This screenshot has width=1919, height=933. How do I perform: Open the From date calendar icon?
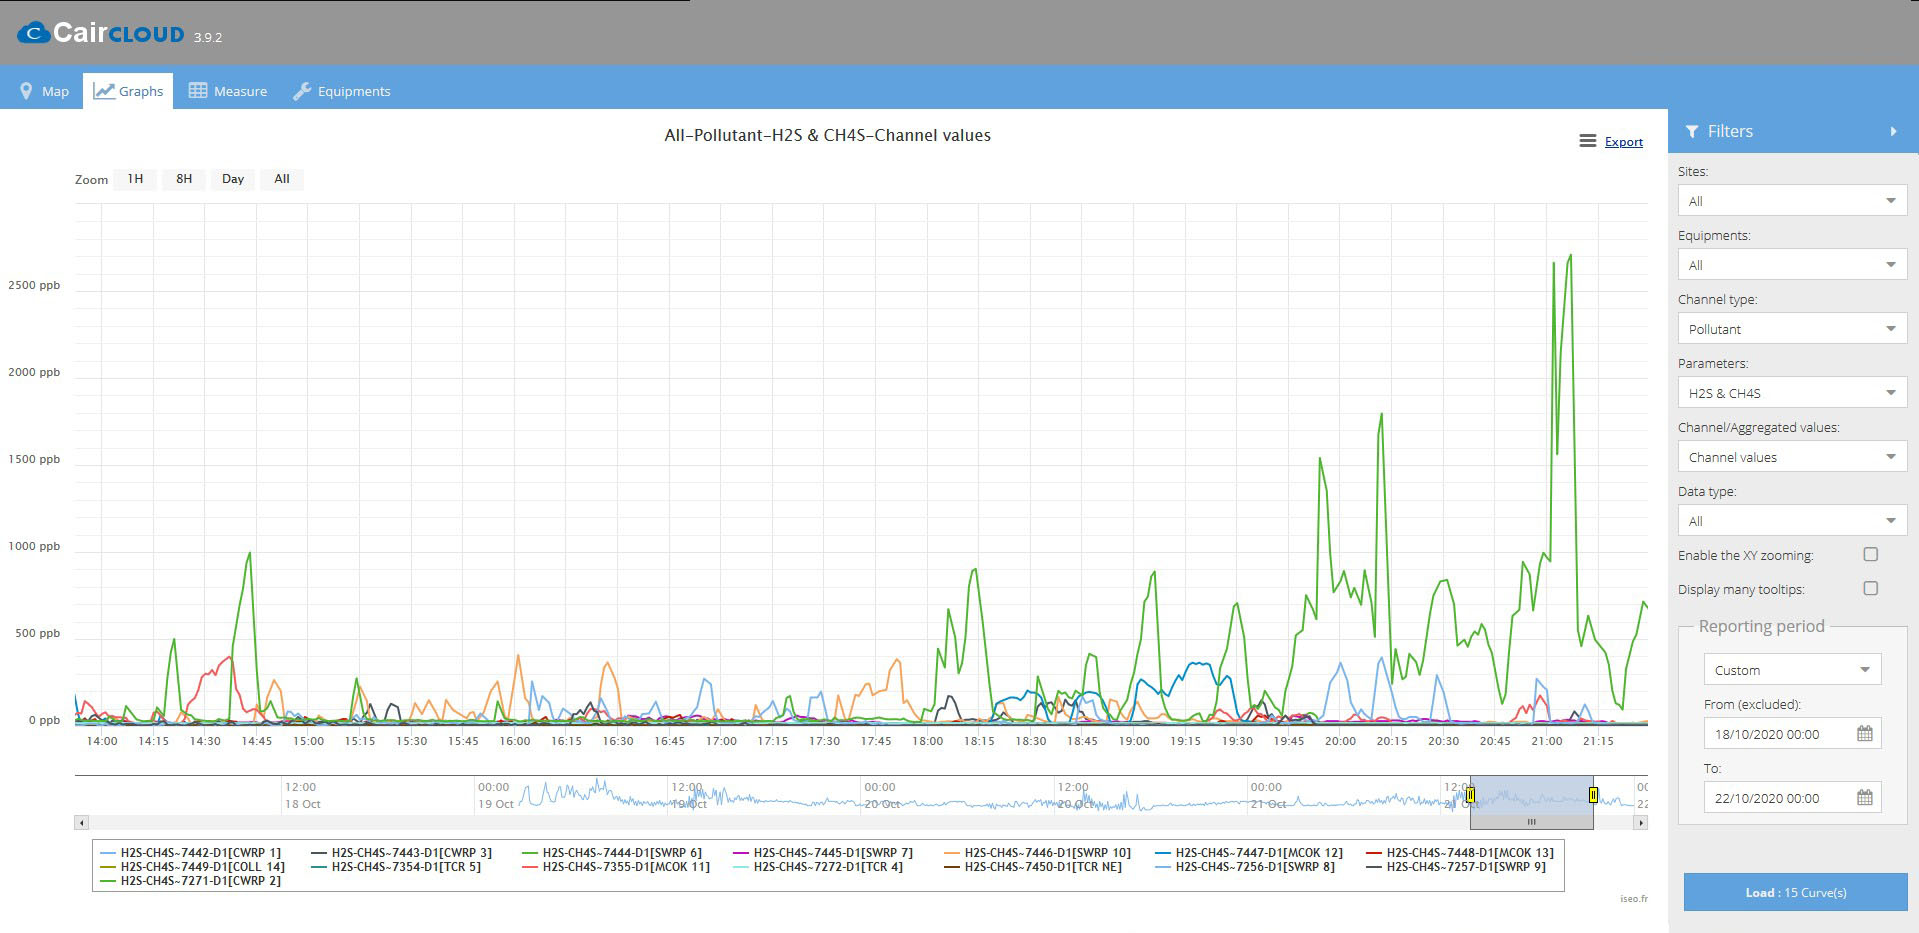1864,733
